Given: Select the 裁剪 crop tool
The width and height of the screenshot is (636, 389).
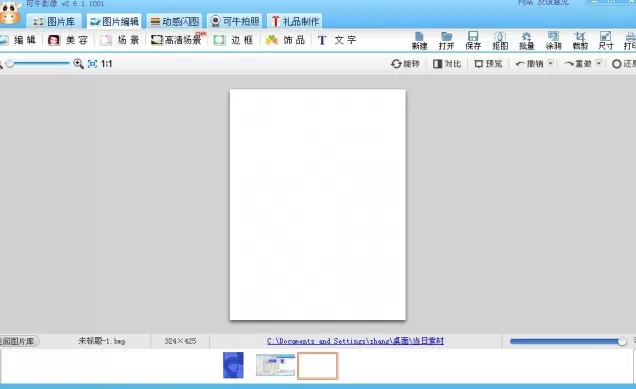Looking at the screenshot, I should coord(580,41).
